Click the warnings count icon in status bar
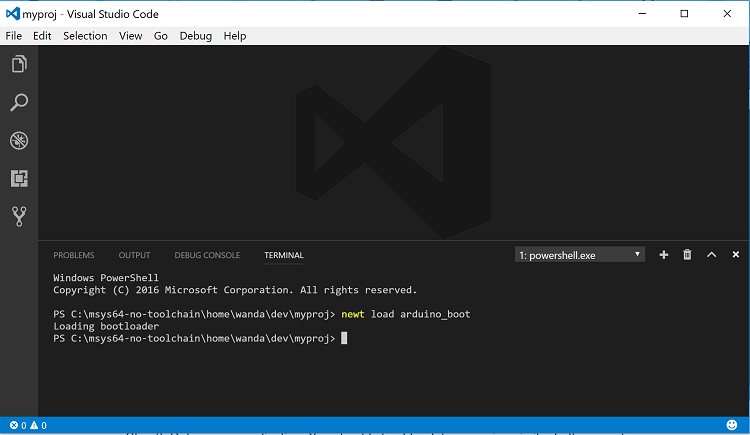750x435 pixels. tap(34, 425)
